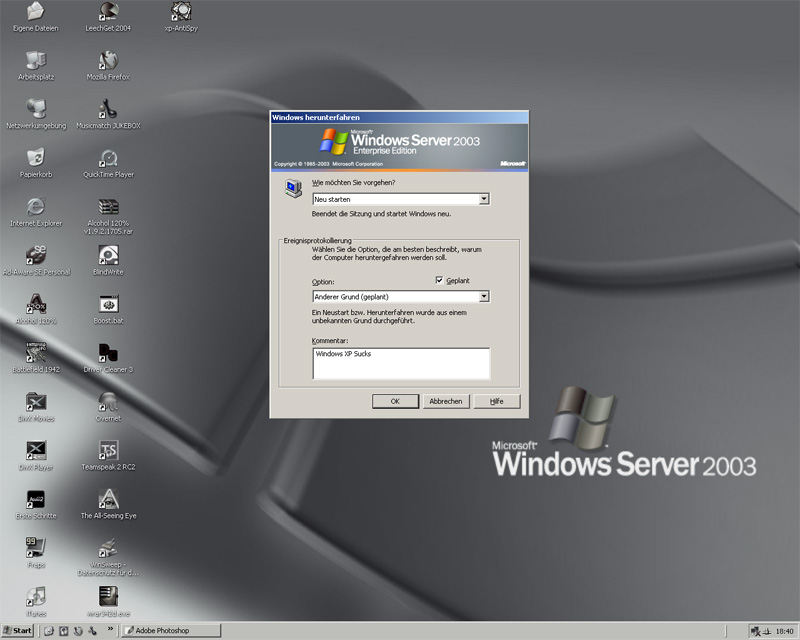Click the Musicmatch icon in quick launch
The height and width of the screenshot is (640, 800).
(92, 631)
